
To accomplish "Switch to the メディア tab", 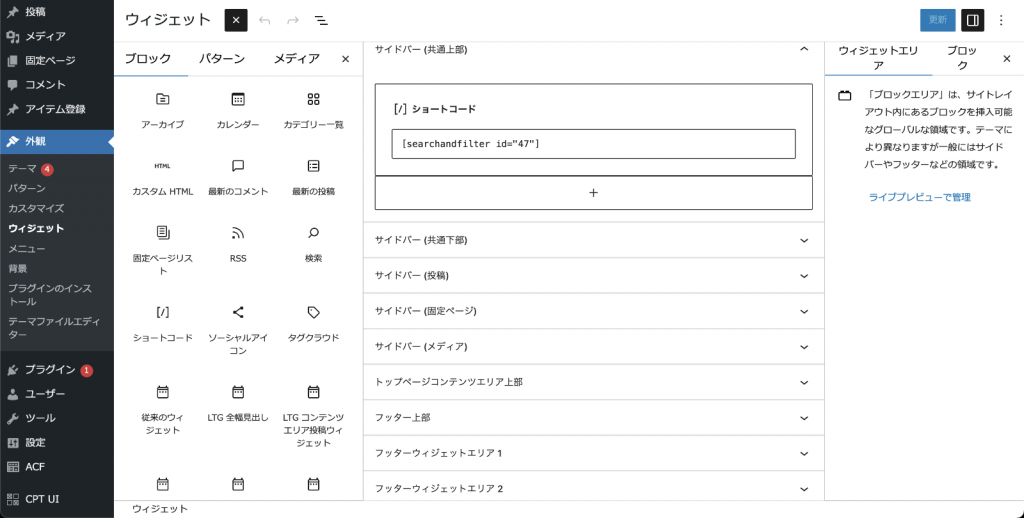I will pyautogui.click(x=297, y=59).
